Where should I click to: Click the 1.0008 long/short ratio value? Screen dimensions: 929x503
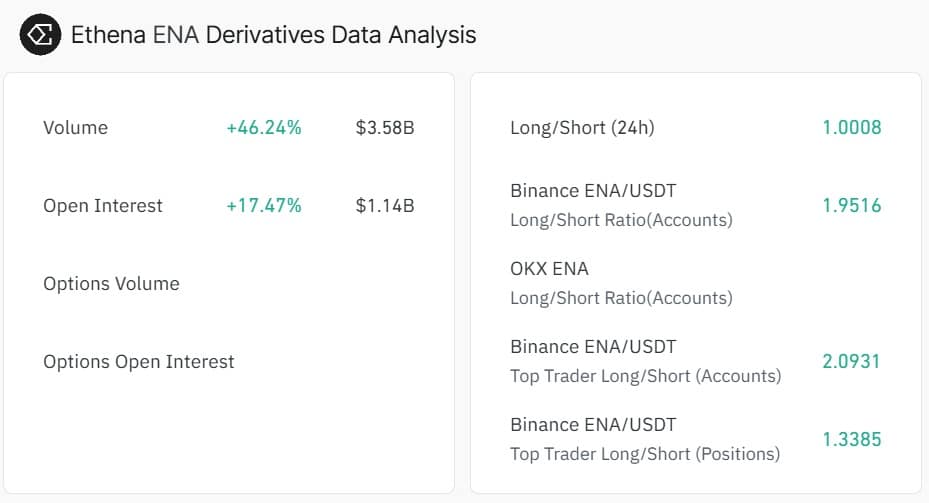(x=851, y=128)
